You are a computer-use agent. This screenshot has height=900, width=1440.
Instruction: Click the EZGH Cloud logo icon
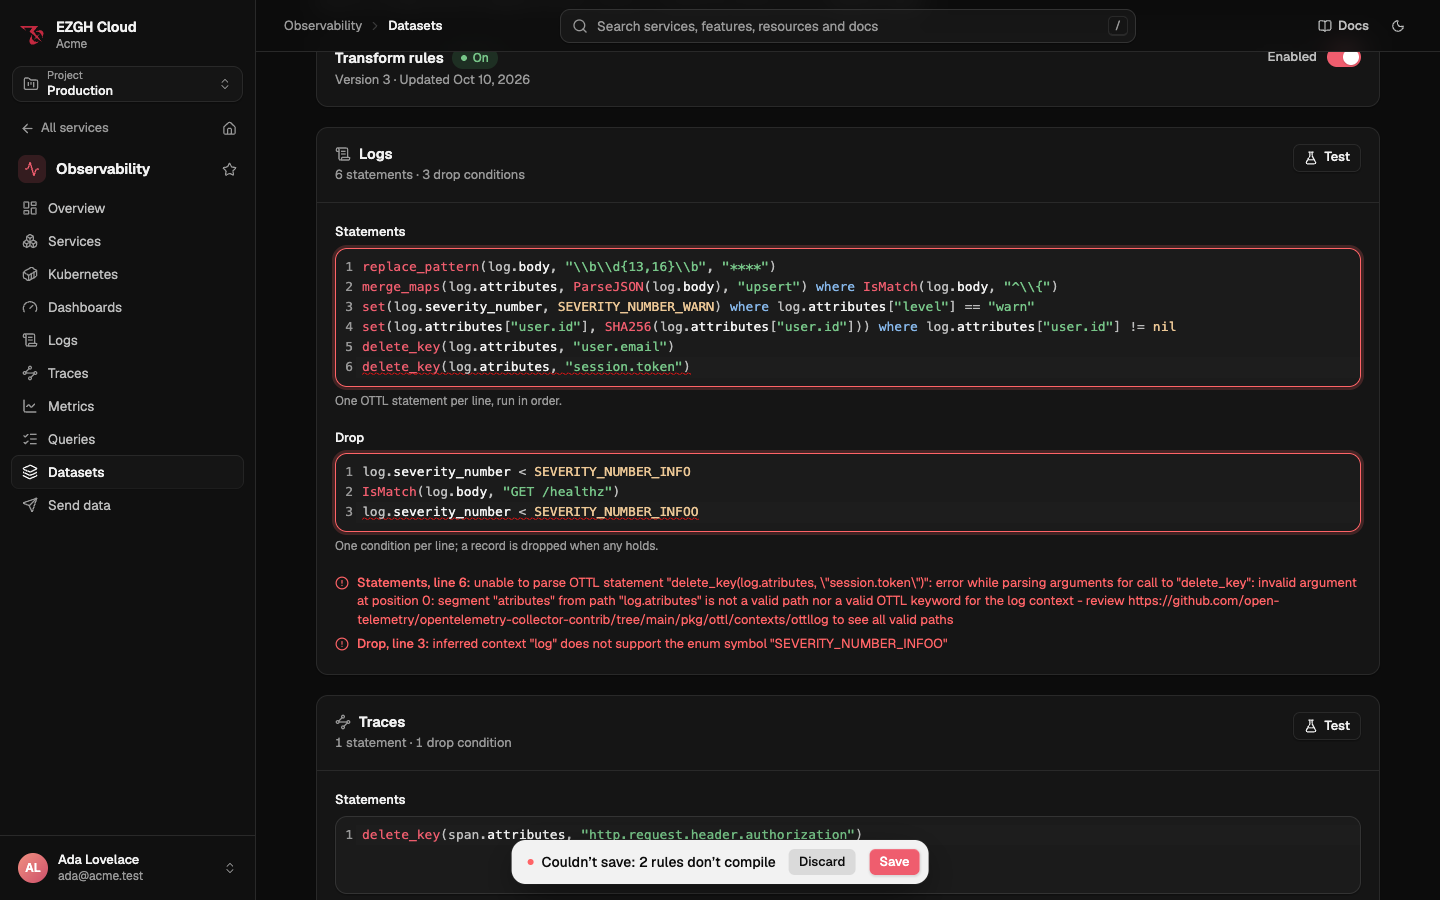[x=32, y=35]
